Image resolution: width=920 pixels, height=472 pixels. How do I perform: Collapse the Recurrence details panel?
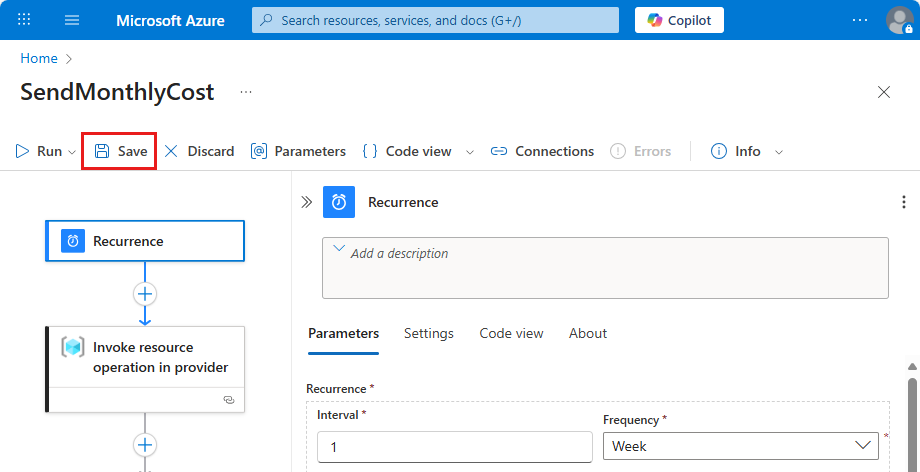point(306,203)
